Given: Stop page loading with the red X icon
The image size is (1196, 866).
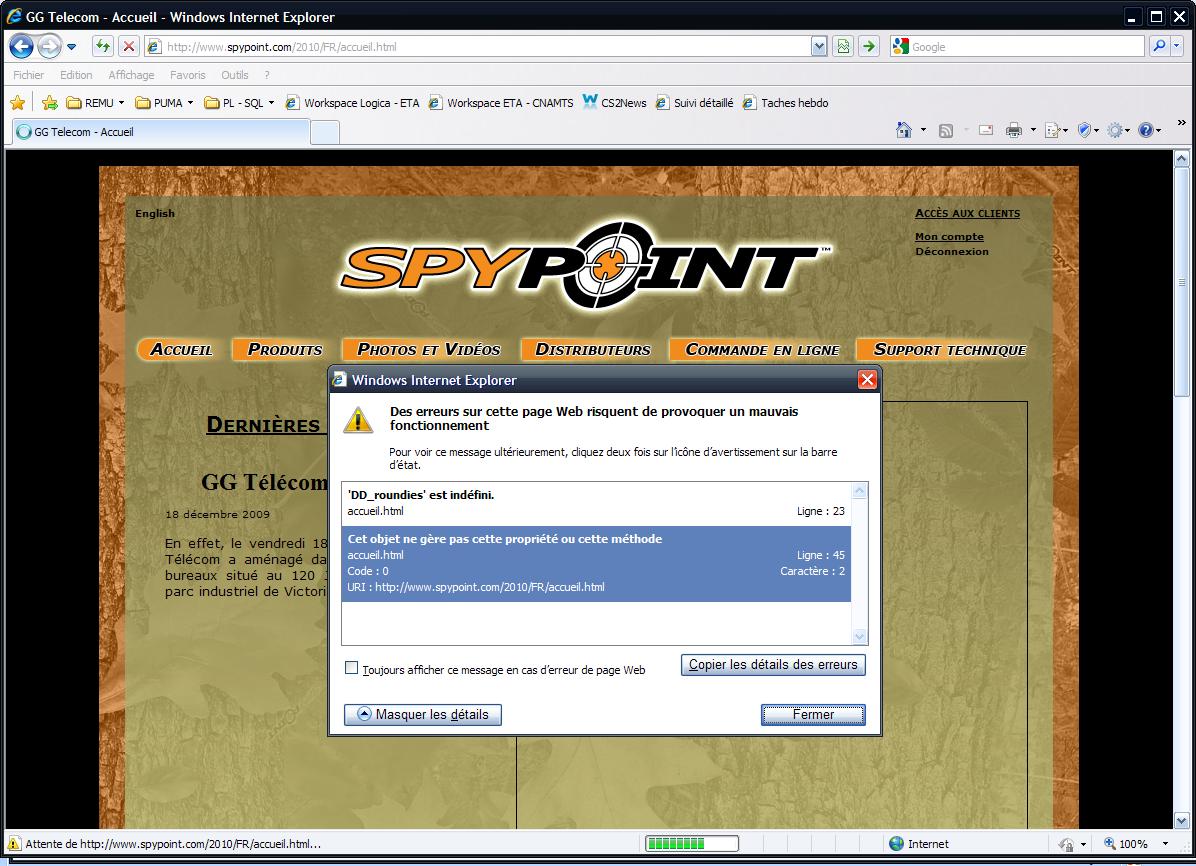Looking at the screenshot, I should [x=129, y=47].
